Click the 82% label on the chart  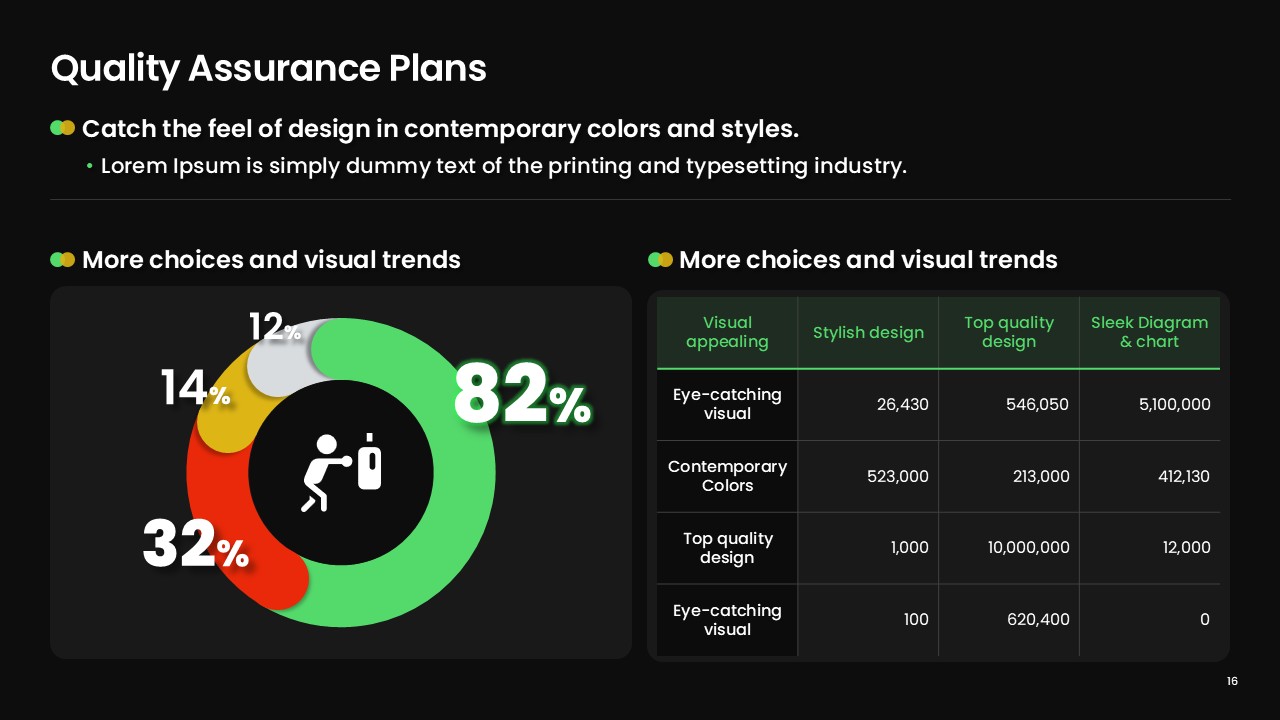(522, 395)
